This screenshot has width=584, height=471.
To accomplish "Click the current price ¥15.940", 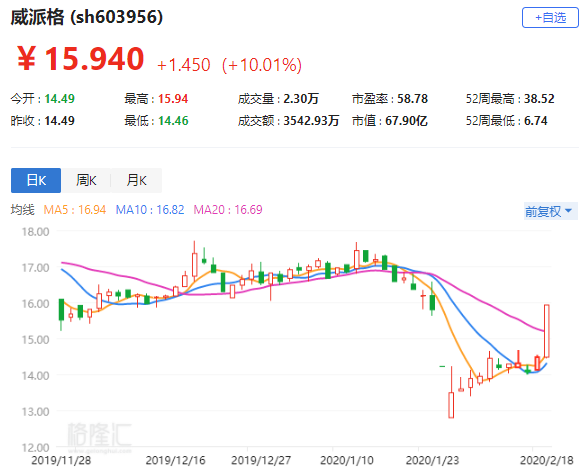I will click(x=80, y=58).
